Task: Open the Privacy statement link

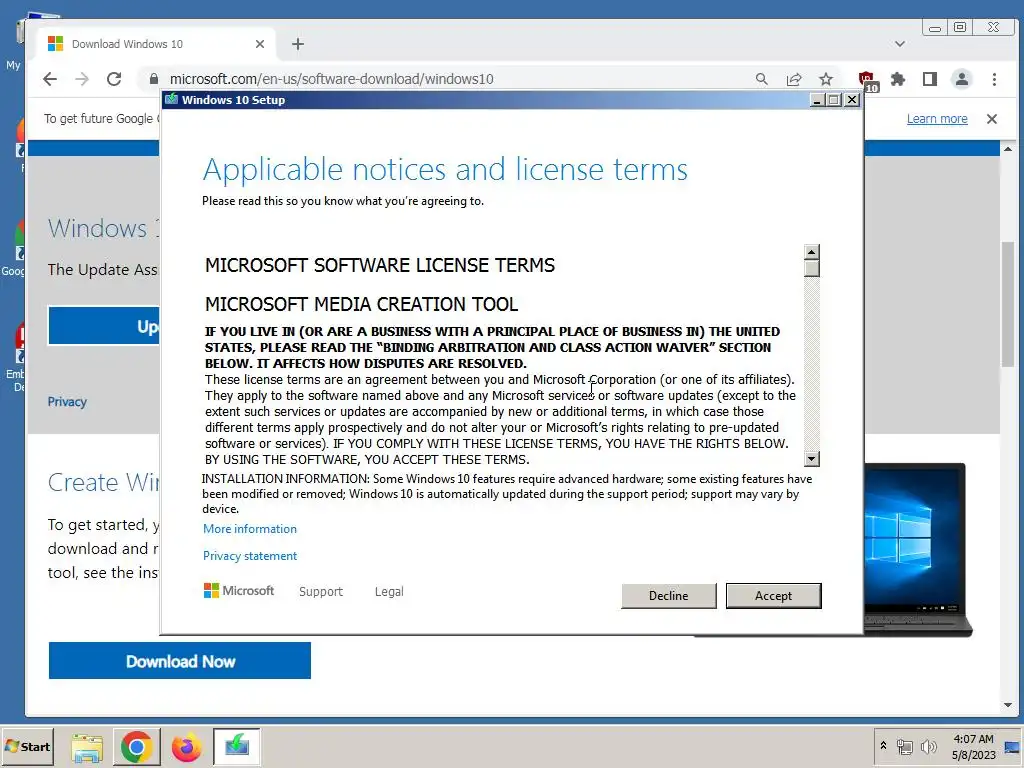Action: 249,556
